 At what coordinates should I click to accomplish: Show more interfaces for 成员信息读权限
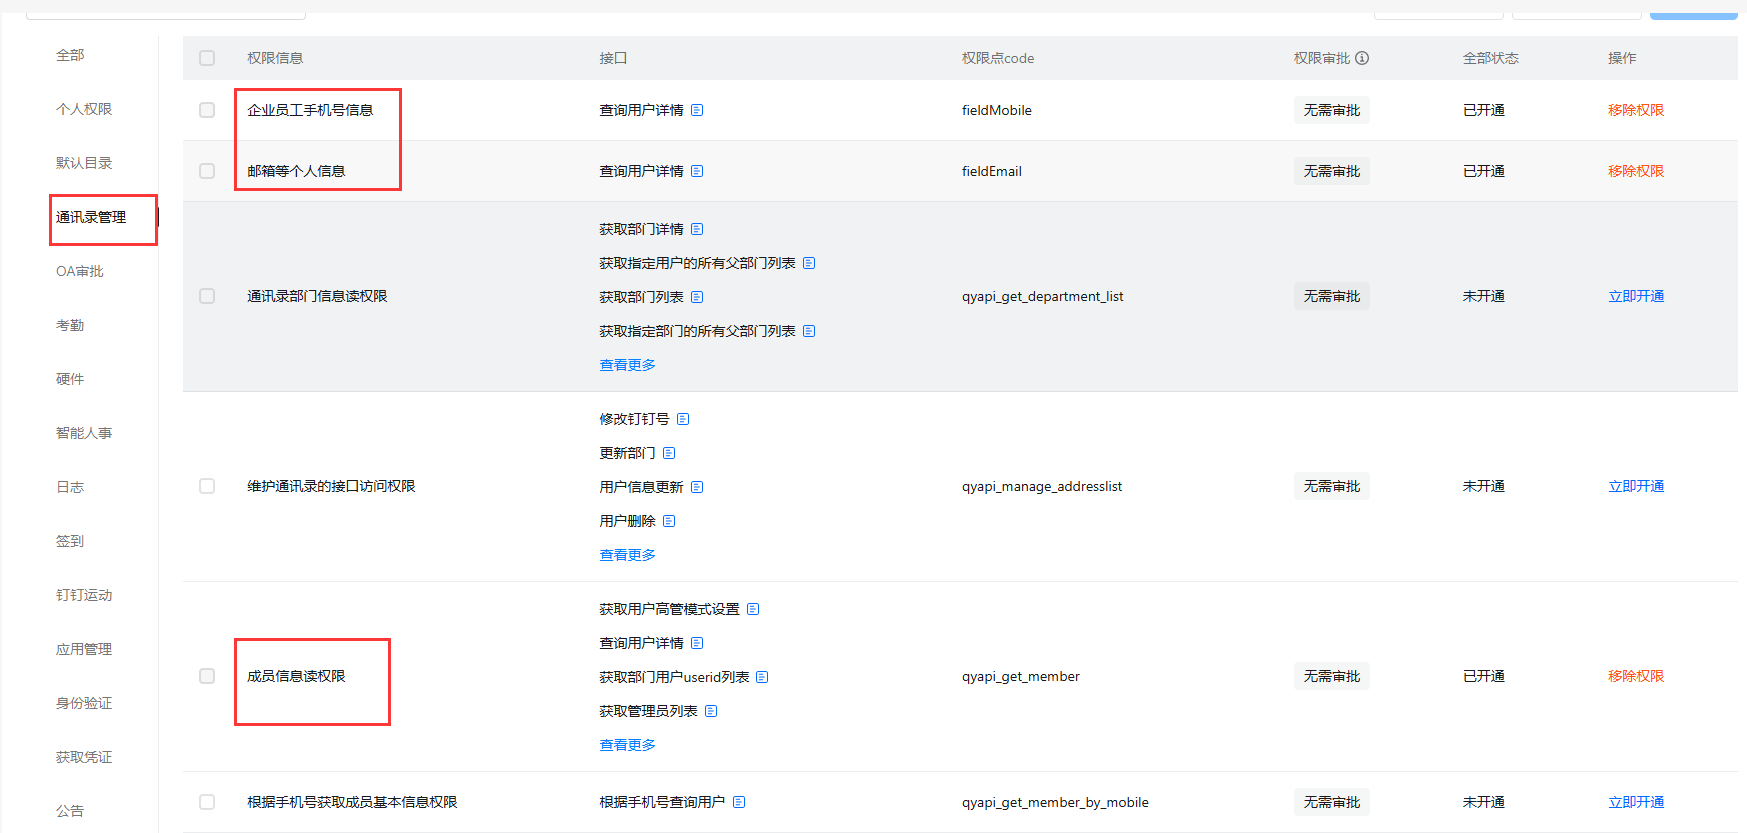pyautogui.click(x=627, y=745)
